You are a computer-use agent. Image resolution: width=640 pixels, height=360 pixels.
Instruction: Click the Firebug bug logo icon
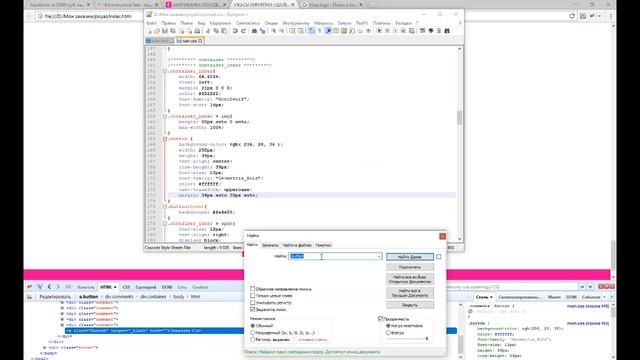[x=29, y=287]
